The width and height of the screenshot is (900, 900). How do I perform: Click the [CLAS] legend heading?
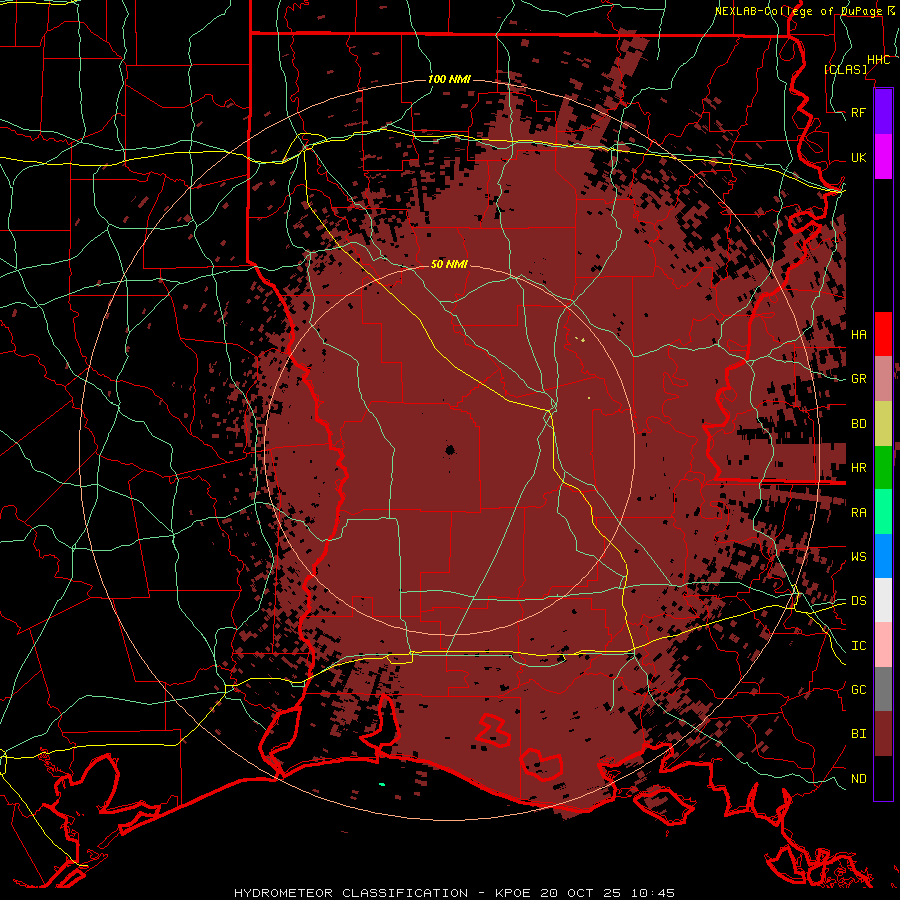[845, 69]
